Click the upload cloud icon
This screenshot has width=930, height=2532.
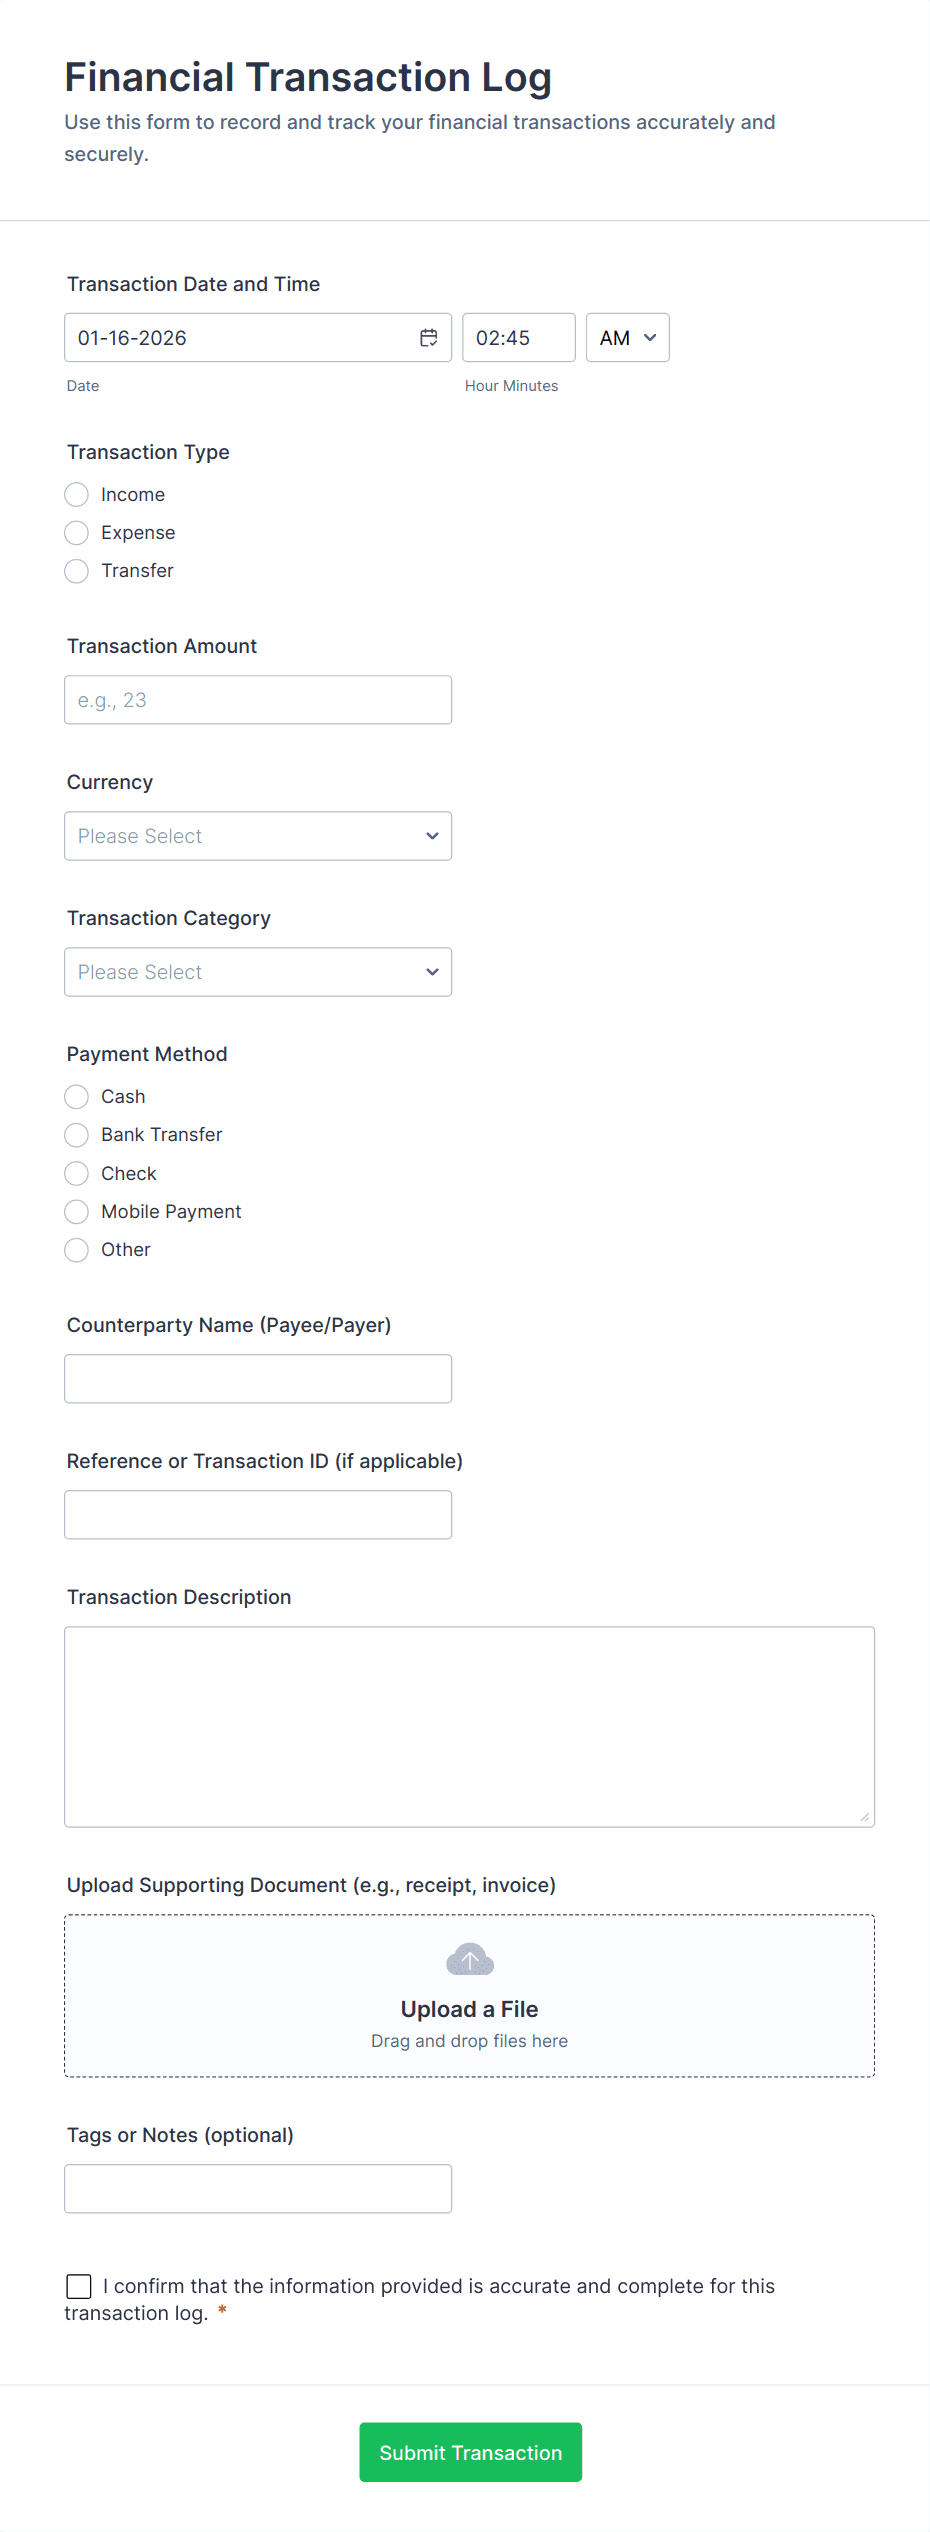tap(469, 1958)
